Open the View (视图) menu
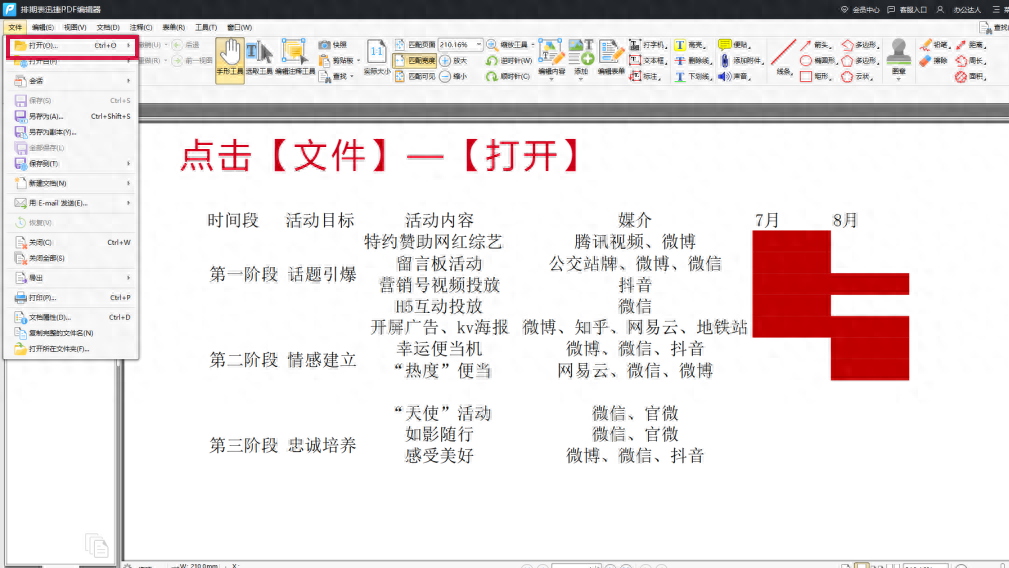This screenshot has width=1009, height=568. pos(75,28)
